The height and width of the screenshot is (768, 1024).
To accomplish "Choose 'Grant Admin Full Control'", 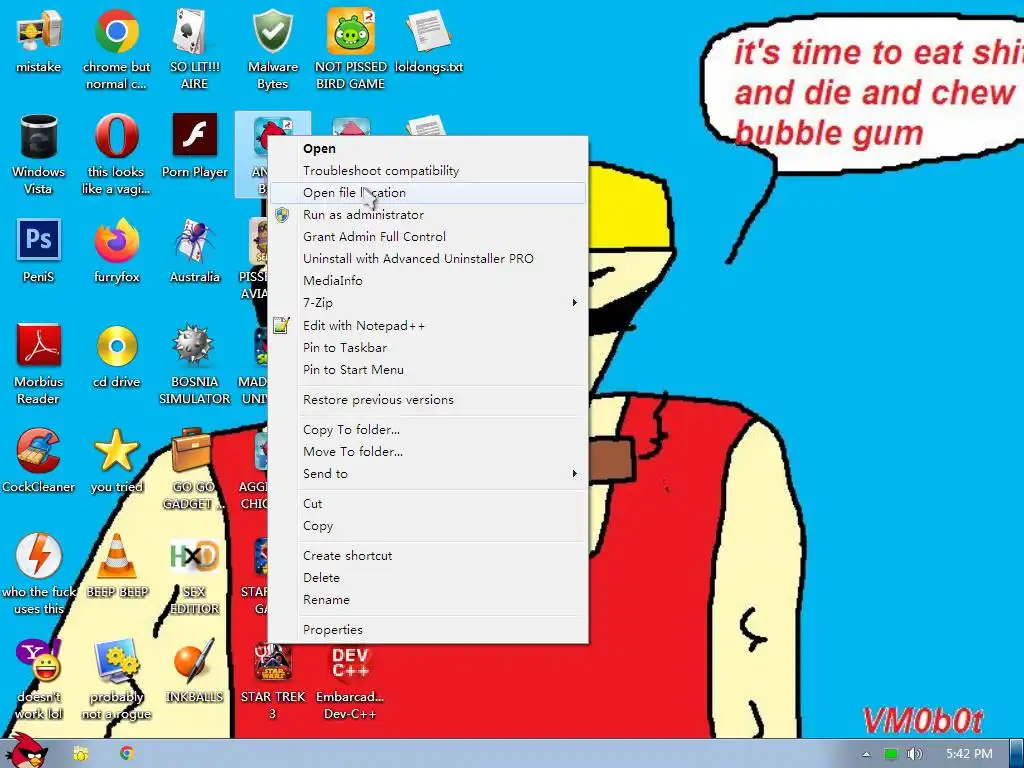I will point(428,236).
